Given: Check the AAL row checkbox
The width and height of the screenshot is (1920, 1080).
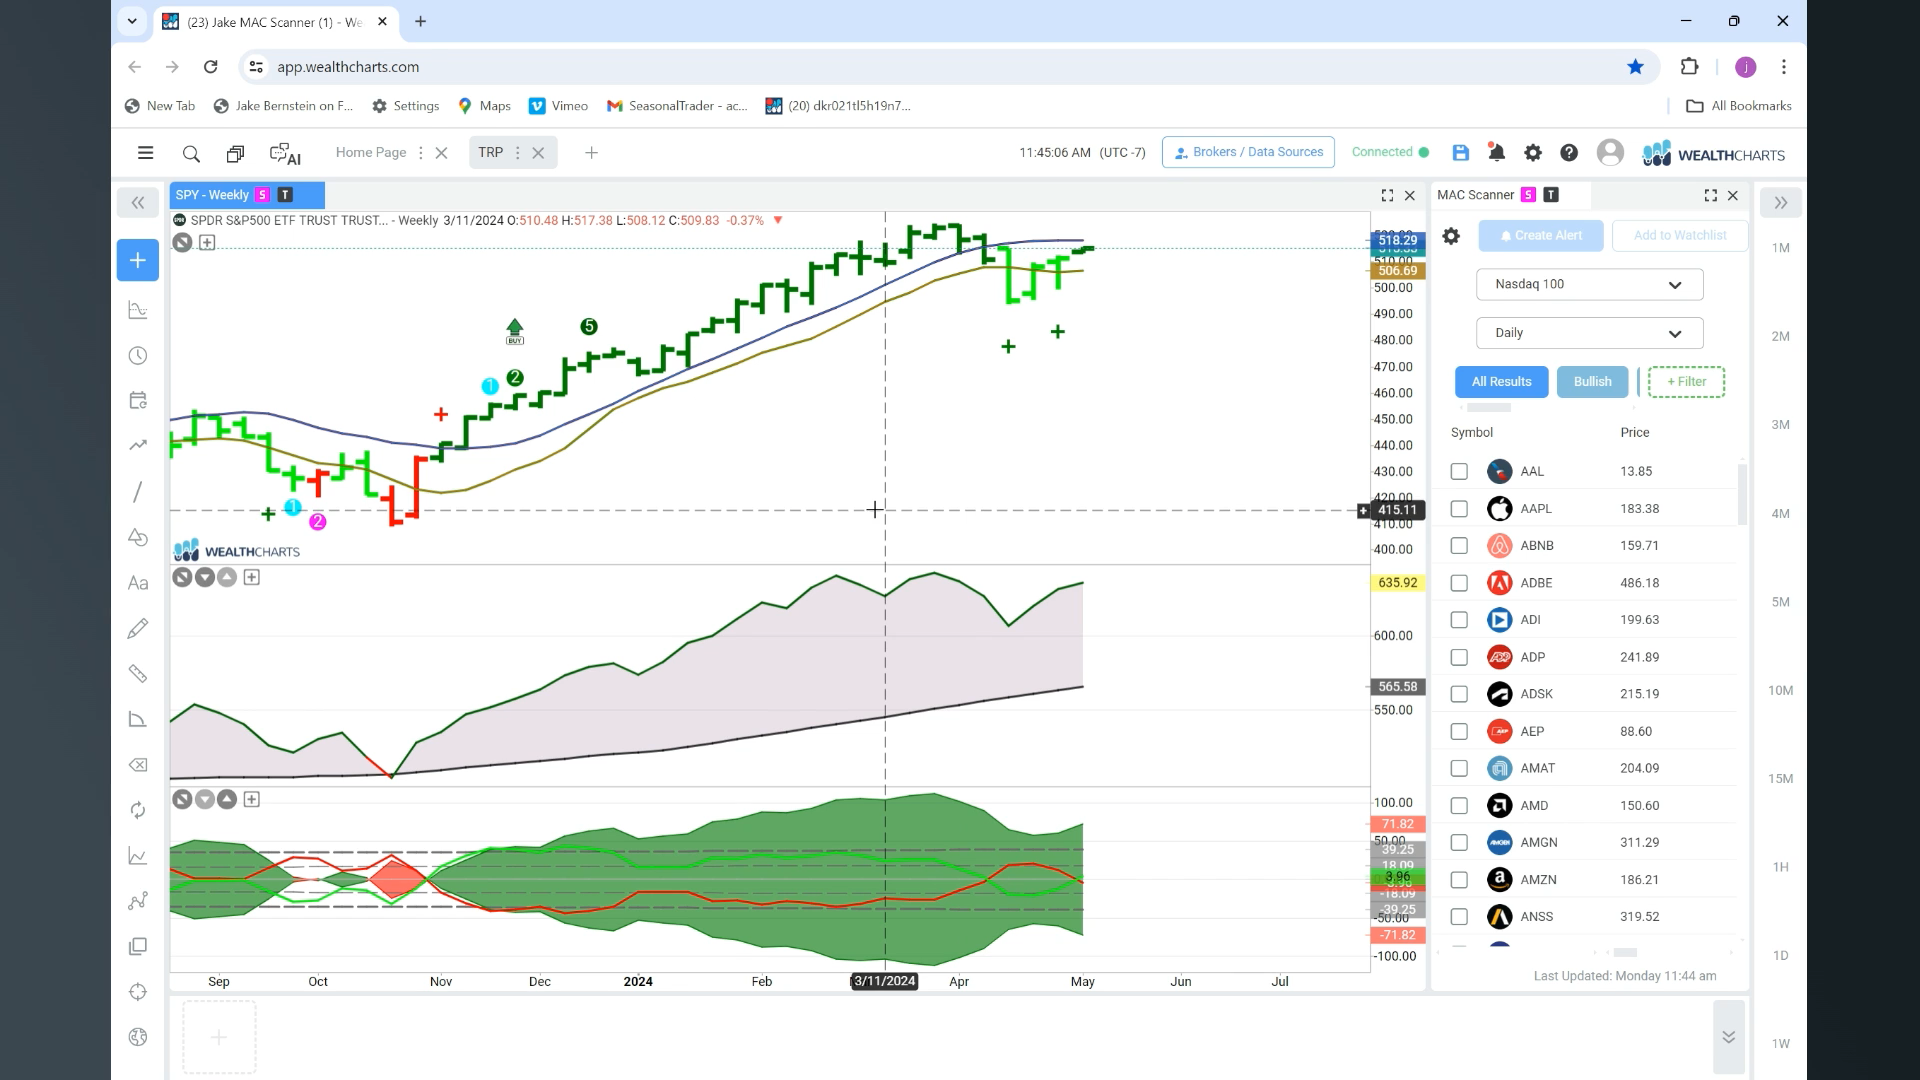Looking at the screenshot, I should tap(1459, 471).
